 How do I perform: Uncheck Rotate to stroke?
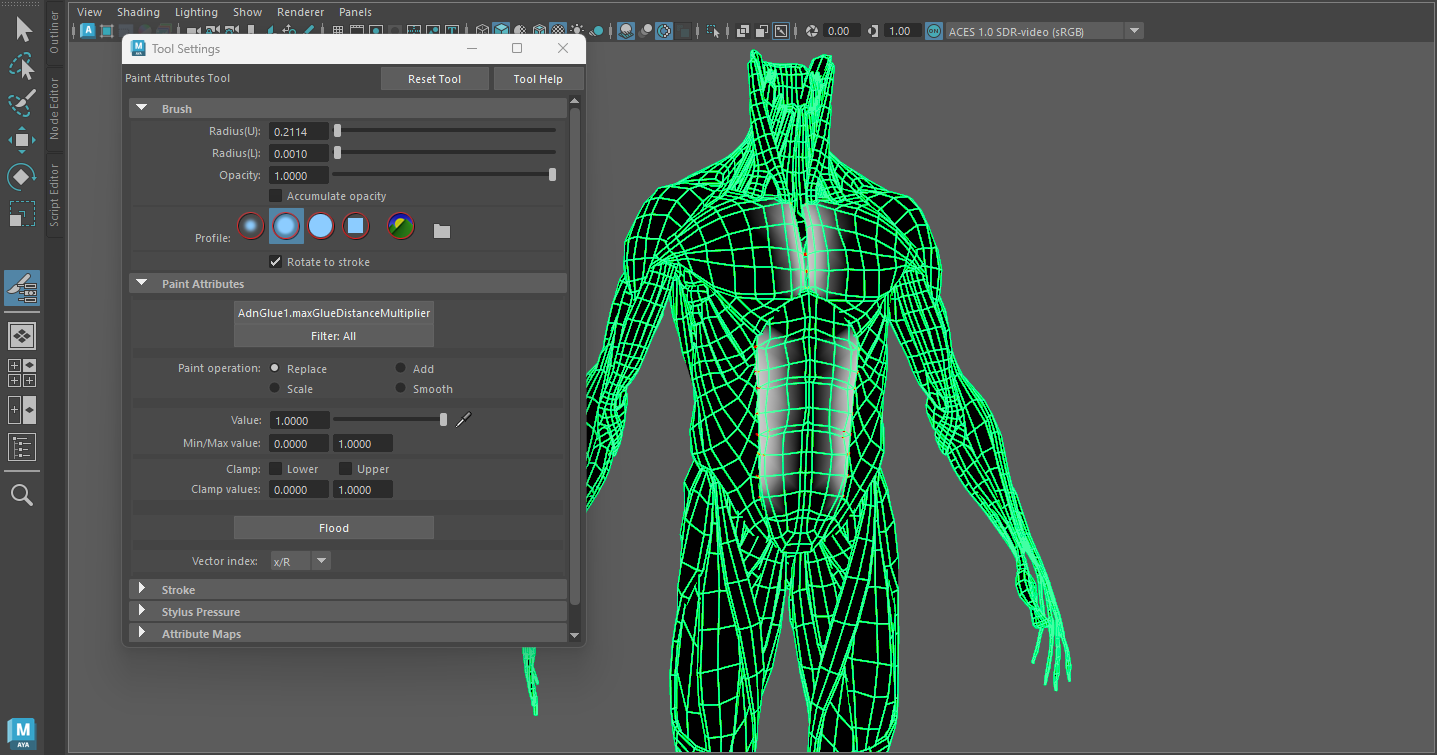[x=276, y=262]
